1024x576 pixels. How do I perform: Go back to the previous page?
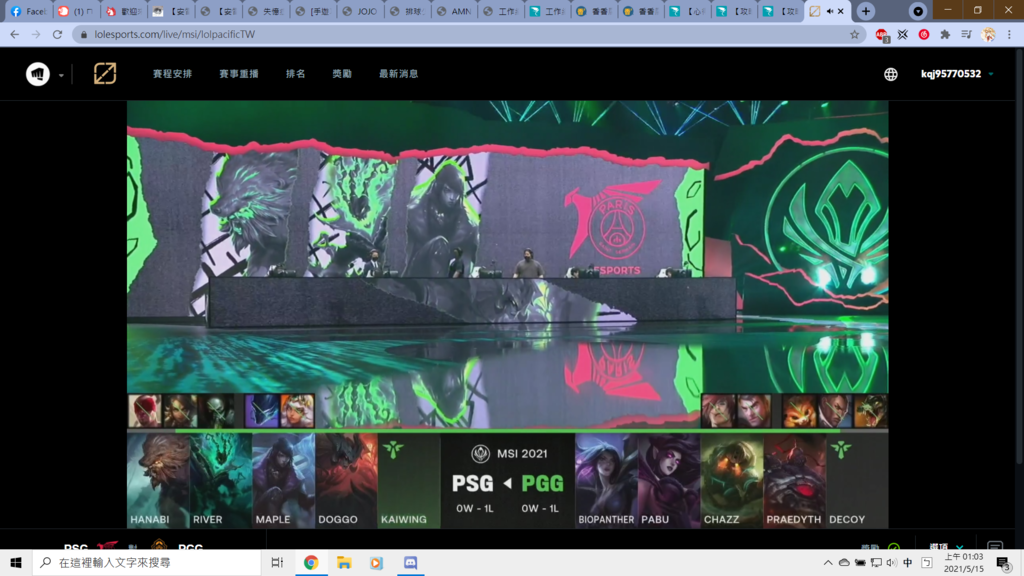[x=14, y=35]
